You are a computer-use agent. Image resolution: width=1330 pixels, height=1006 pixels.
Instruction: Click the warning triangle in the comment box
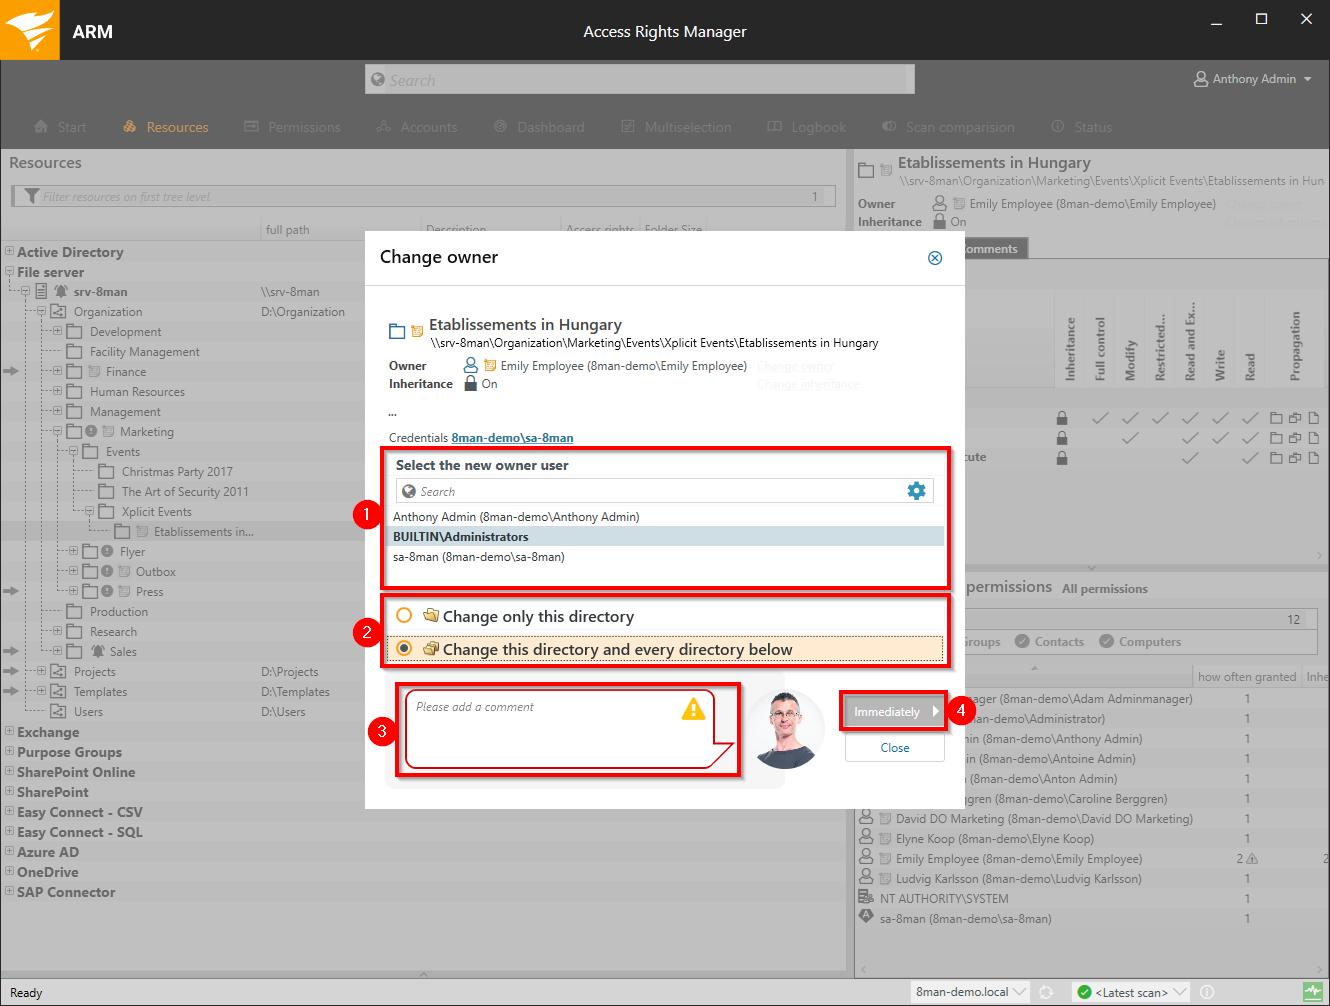tap(692, 709)
